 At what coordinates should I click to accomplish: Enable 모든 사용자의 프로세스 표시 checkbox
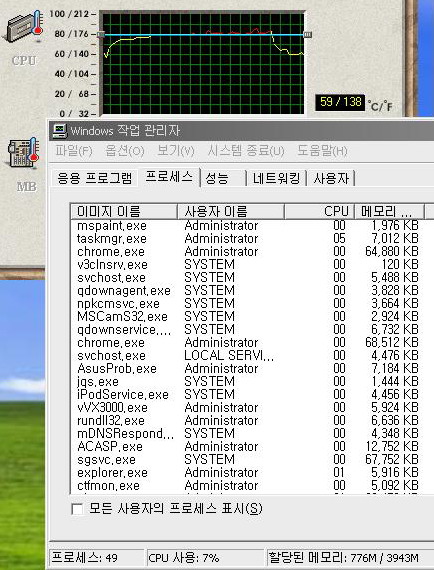(77, 509)
